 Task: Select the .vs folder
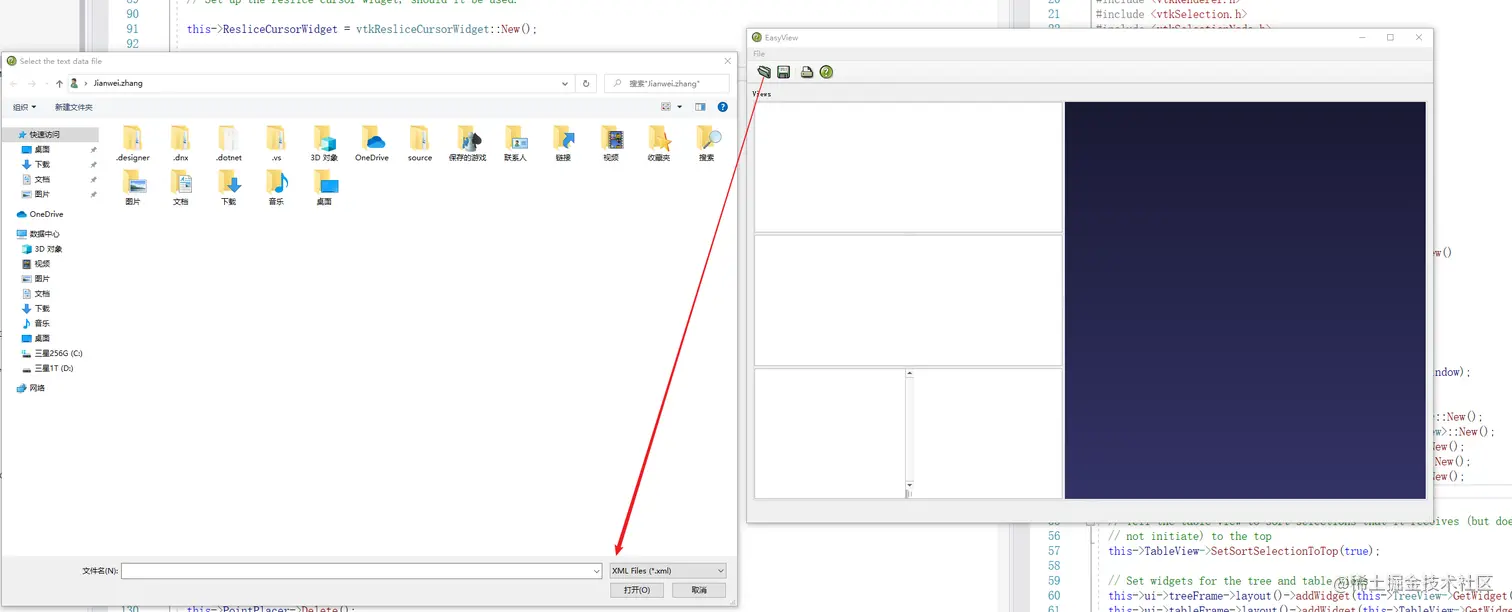pyautogui.click(x=276, y=144)
